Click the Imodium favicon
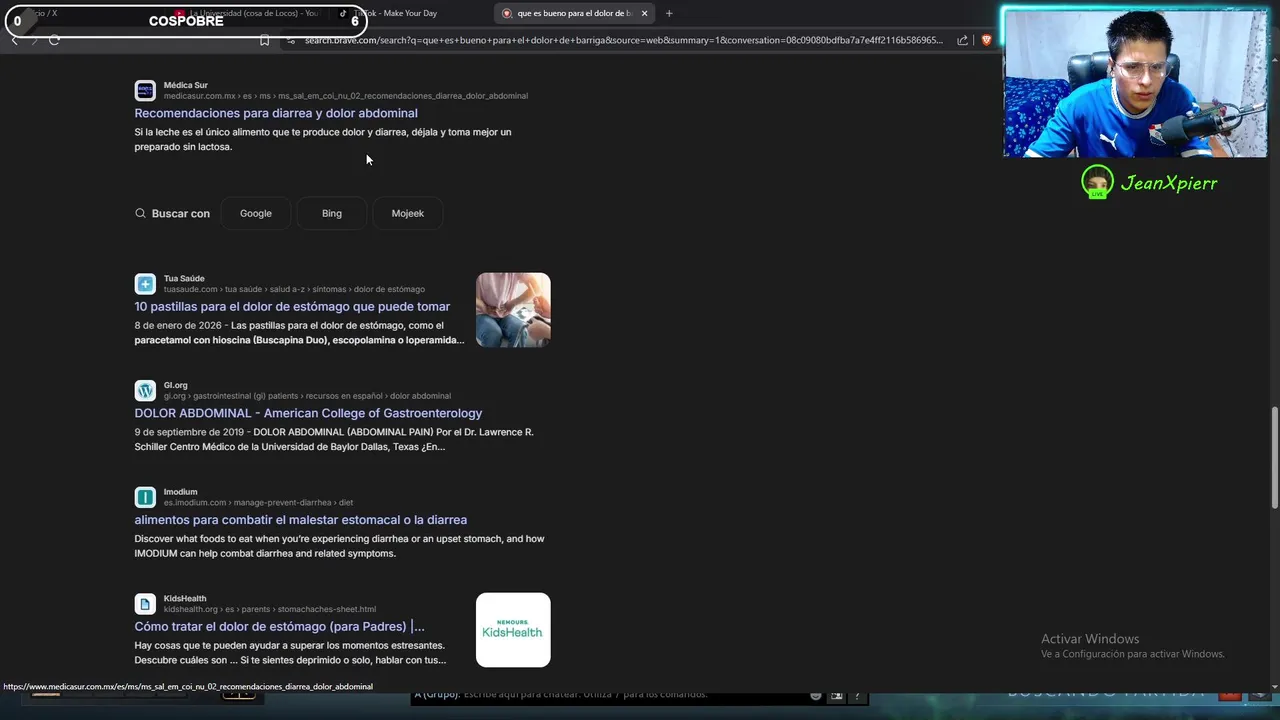The width and height of the screenshot is (1280, 720). [x=145, y=497]
